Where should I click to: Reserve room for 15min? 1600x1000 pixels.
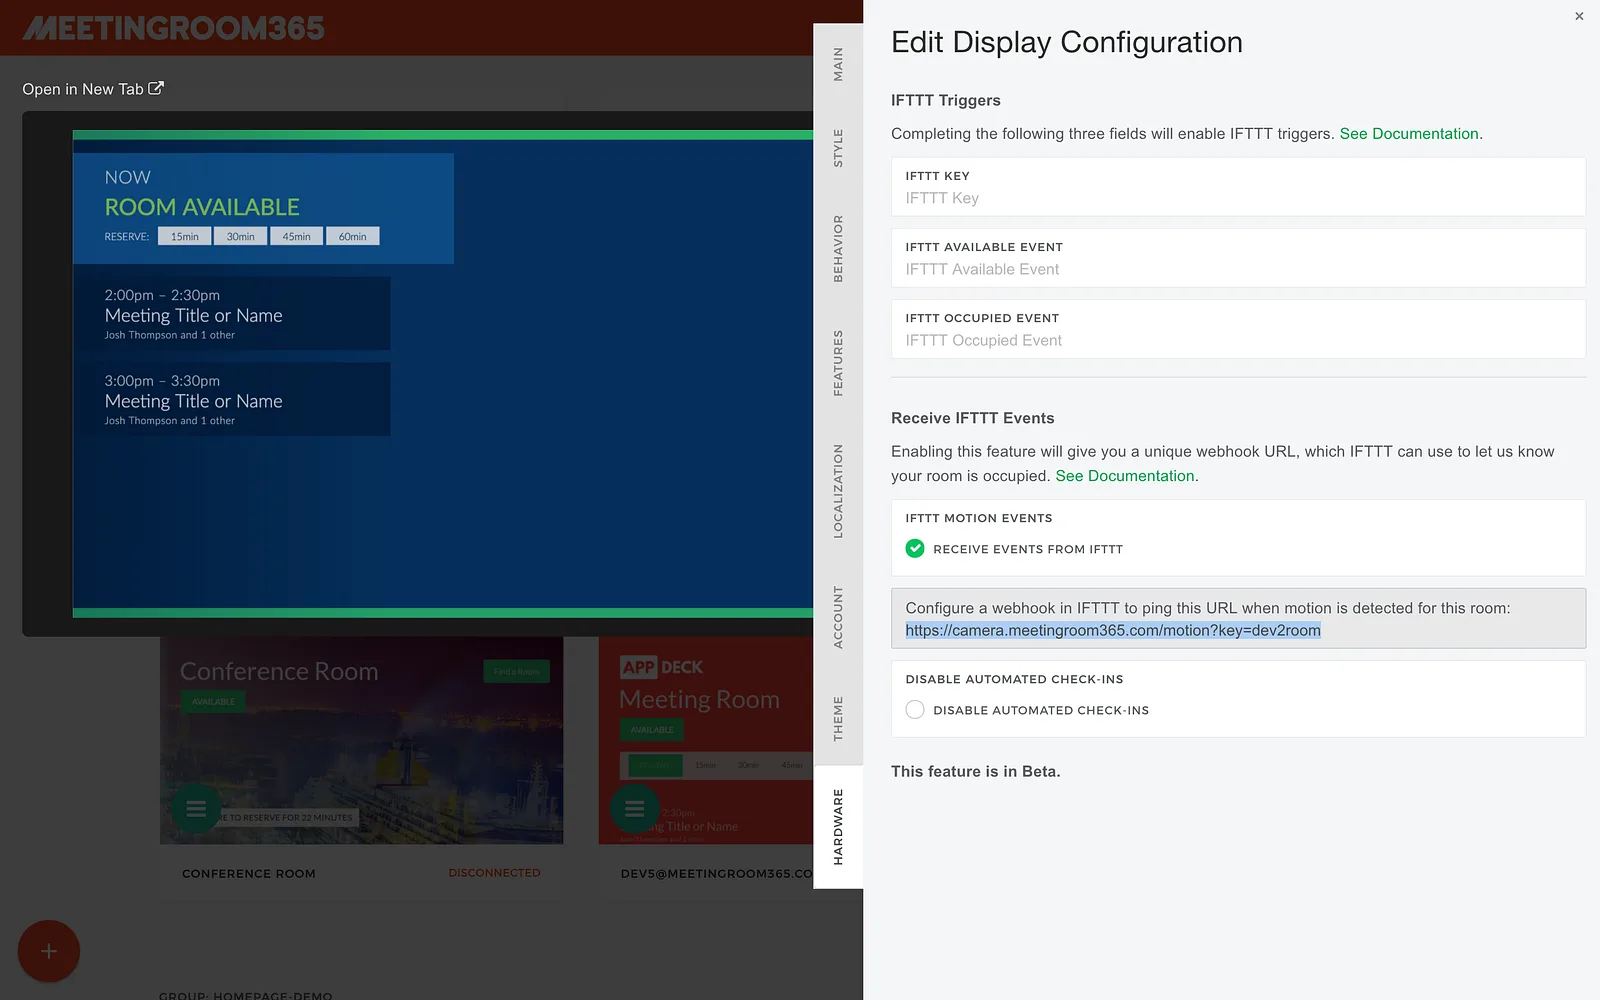pyautogui.click(x=185, y=237)
